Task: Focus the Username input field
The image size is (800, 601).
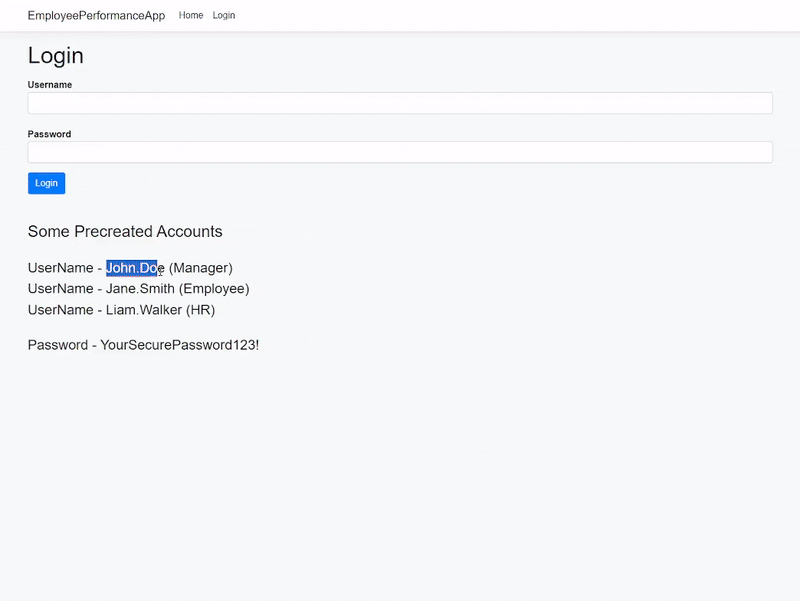Action: (400, 103)
